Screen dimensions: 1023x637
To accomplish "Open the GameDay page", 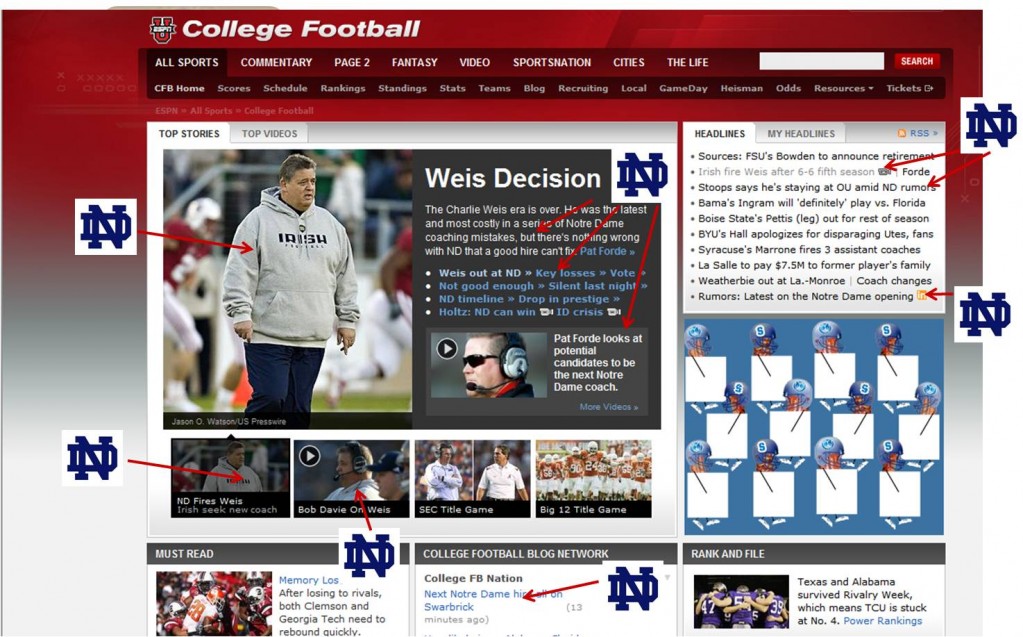I will point(683,88).
